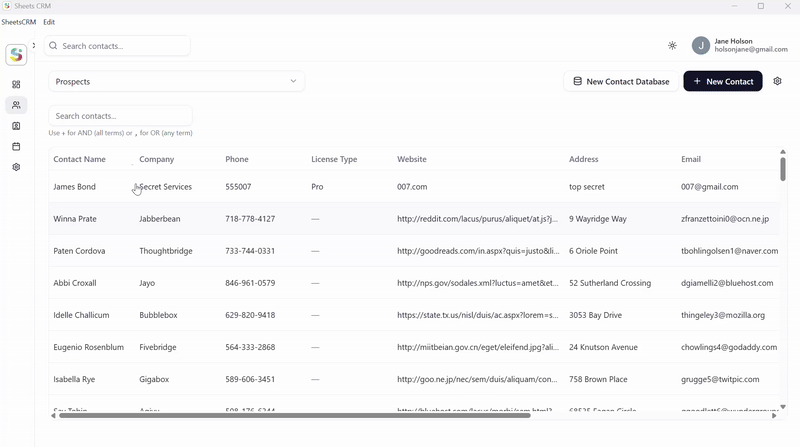
Task: Select the Idelle Challicum contact name
Action: click(x=81, y=315)
